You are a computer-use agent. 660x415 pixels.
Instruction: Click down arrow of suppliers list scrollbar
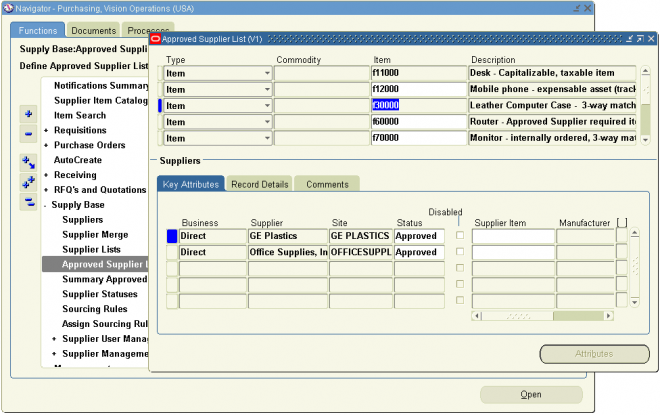[x=635, y=302]
